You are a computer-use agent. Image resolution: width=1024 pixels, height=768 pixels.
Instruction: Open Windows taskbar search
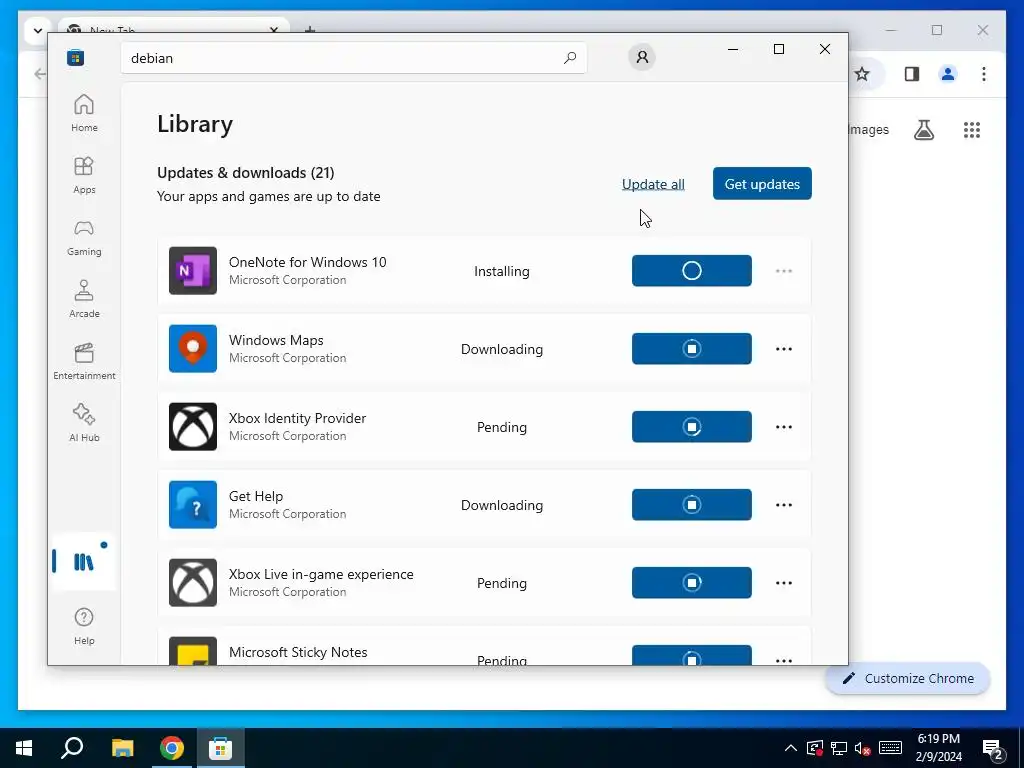[x=72, y=748]
